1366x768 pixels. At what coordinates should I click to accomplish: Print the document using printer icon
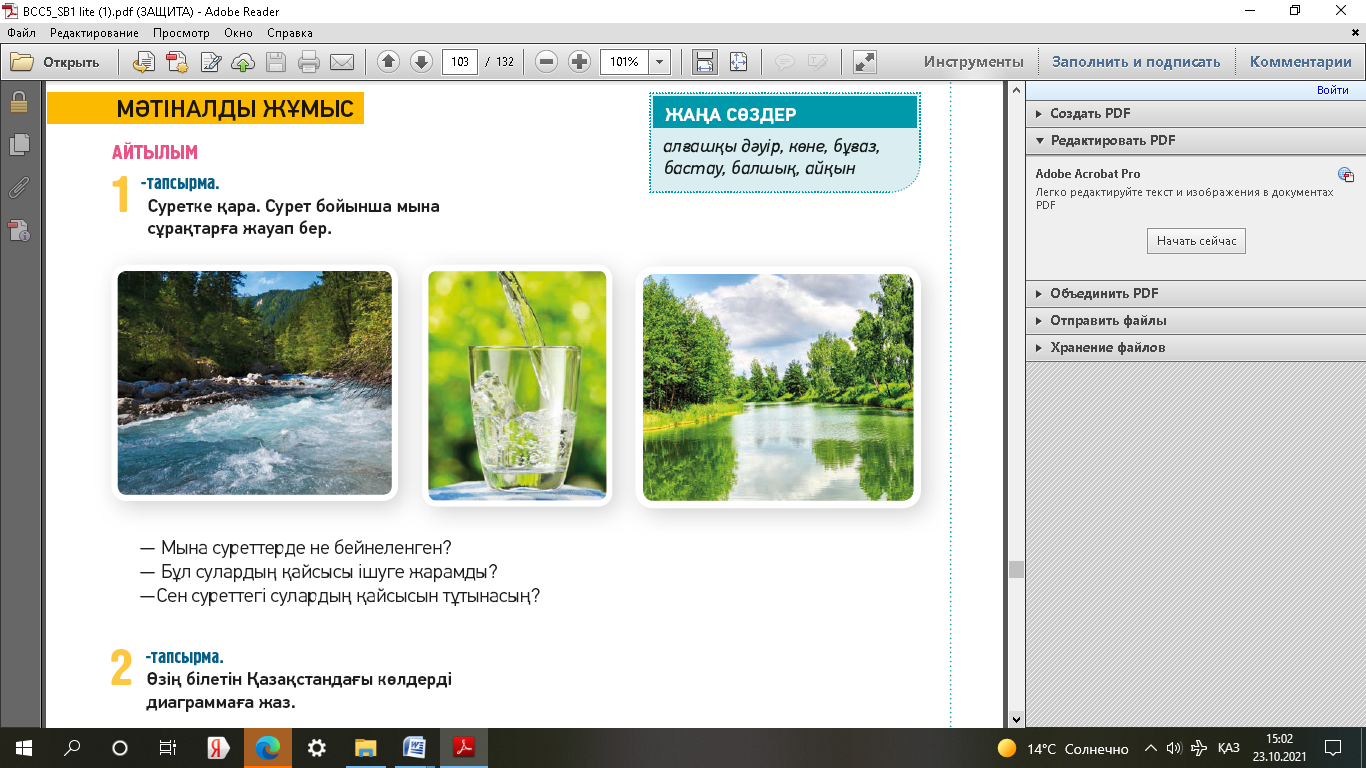pos(309,62)
